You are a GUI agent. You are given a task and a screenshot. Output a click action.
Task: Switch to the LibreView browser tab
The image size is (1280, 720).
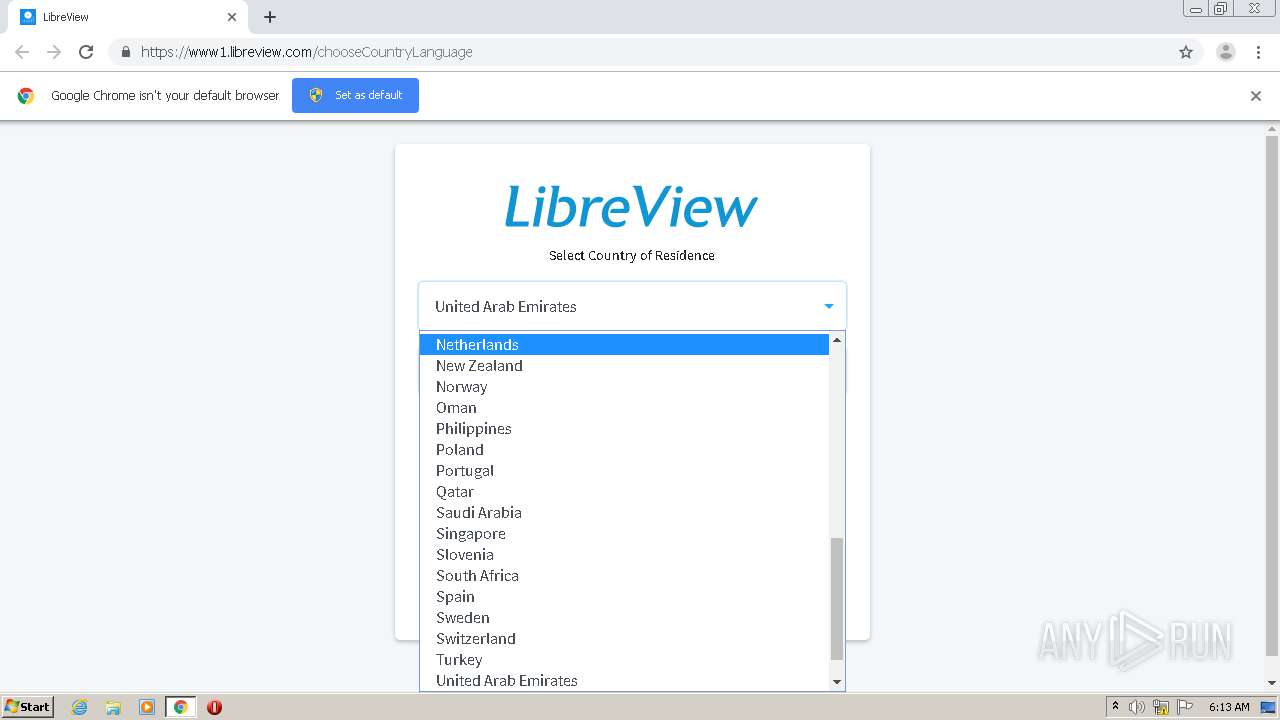click(128, 17)
